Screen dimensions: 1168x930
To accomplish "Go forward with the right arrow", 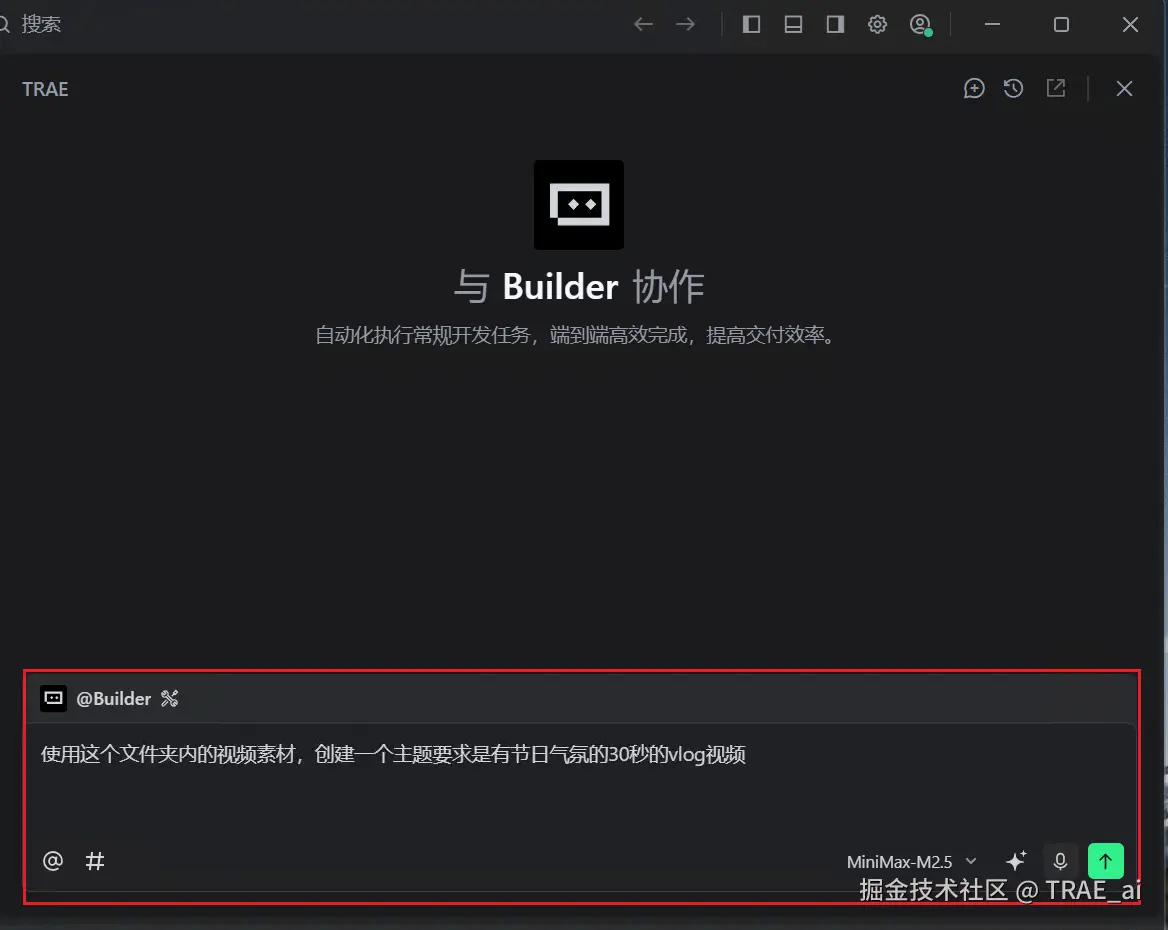I will (685, 25).
